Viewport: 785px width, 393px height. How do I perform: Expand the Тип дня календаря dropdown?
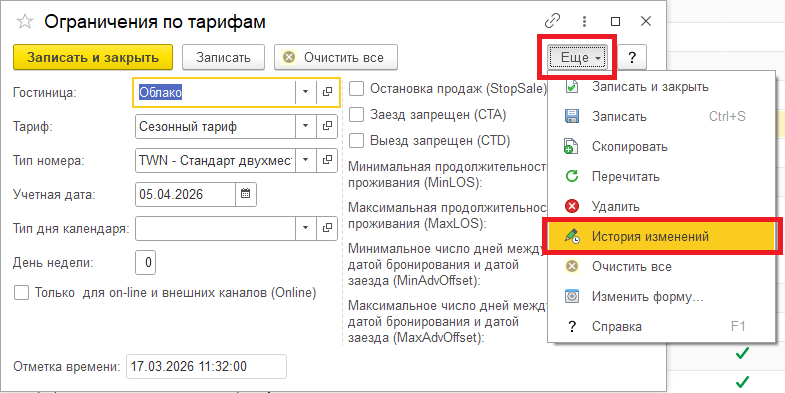pos(305,228)
